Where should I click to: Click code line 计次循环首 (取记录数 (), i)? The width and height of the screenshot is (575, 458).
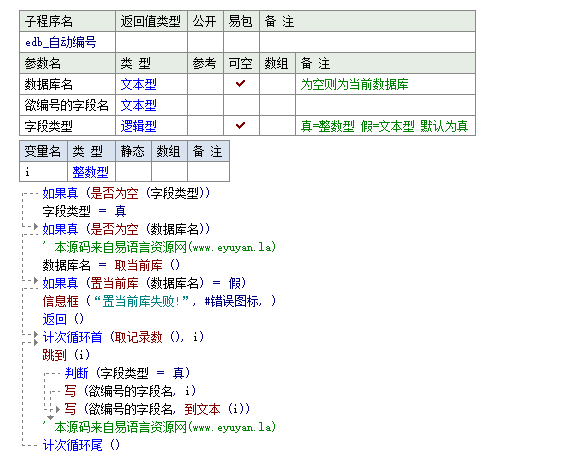(x=123, y=337)
